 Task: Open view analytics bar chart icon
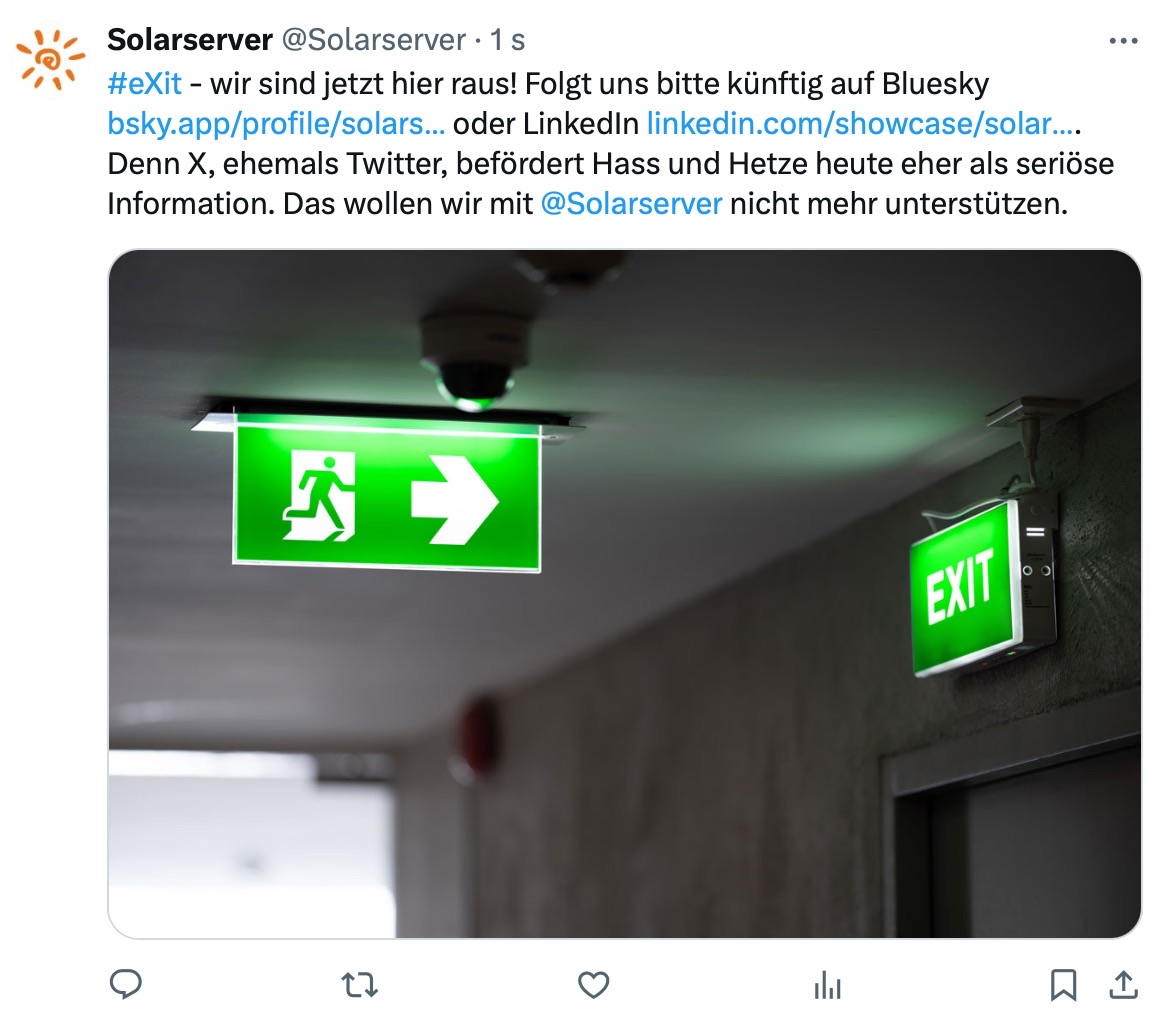pos(828,985)
